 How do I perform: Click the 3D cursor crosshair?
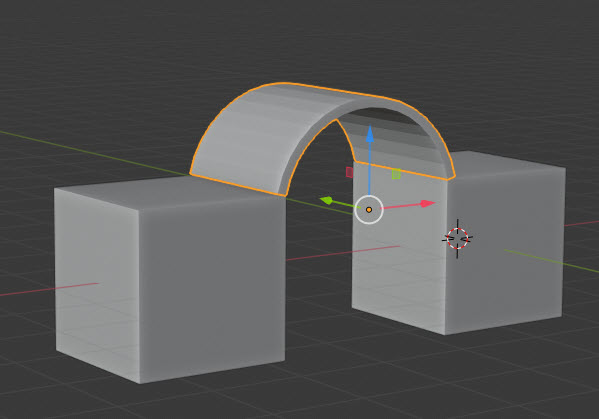pyautogui.click(x=457, y=238)
